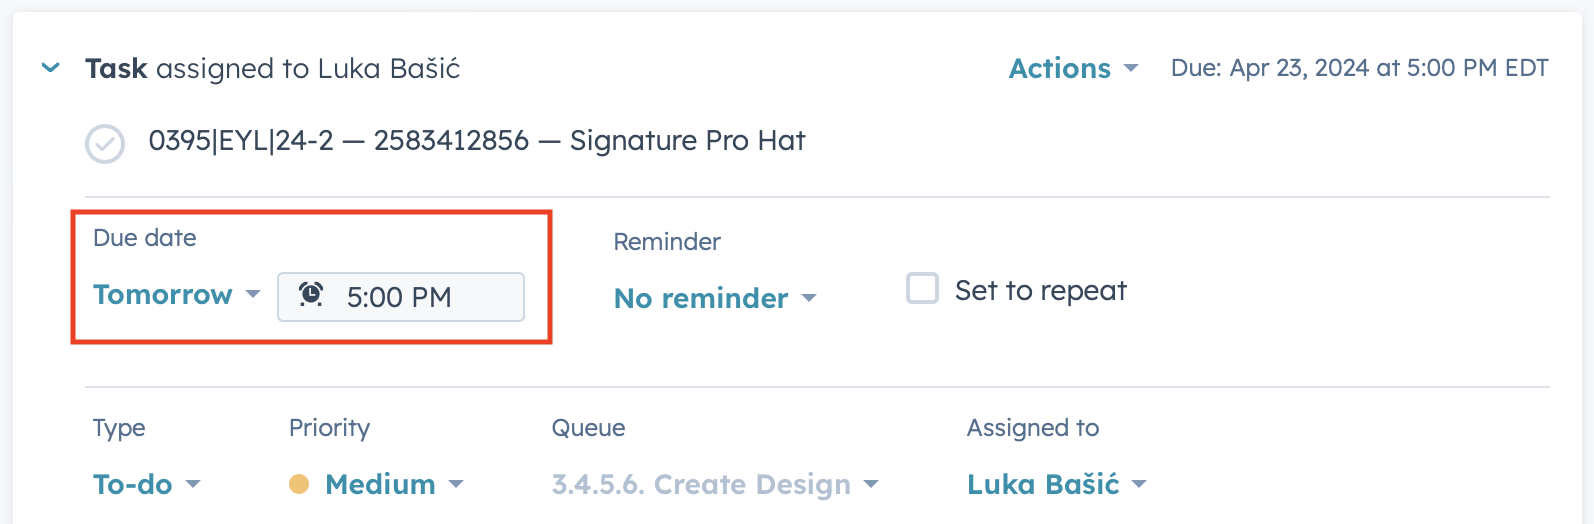Click the Due Apr 23, 2024 timestamp

(1359, 69)
